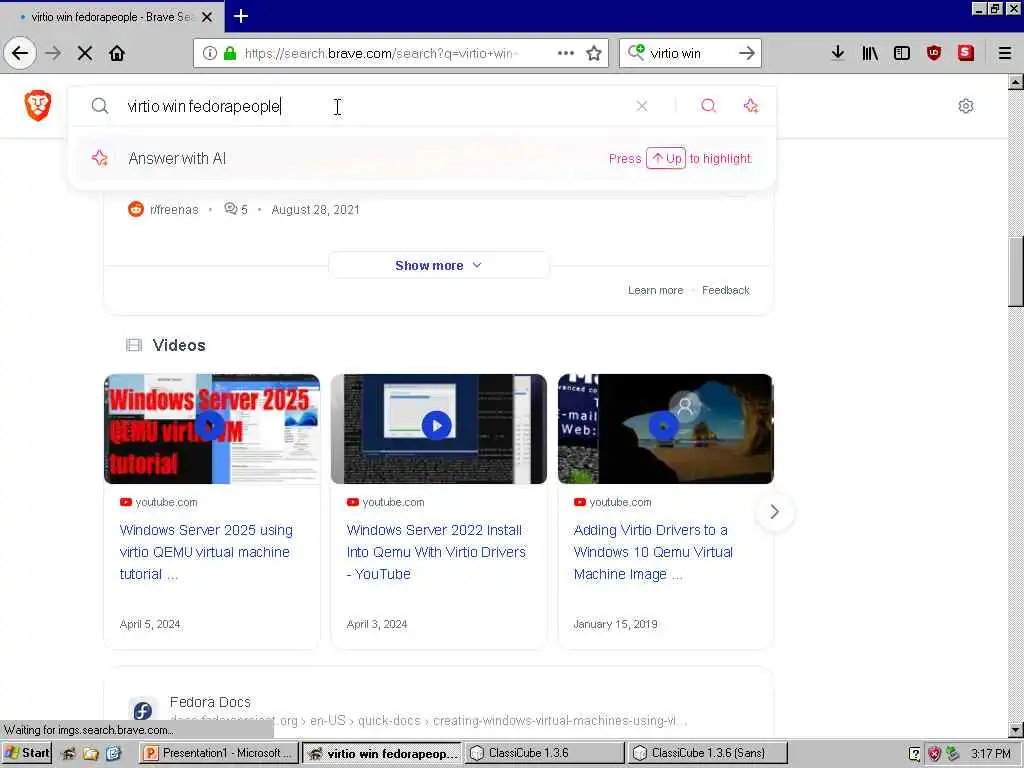This screenshot has height=768, width=1024.
Task: Open Windows Server 2022 Install Into Qemu link
Action: (x=436, y=552)
